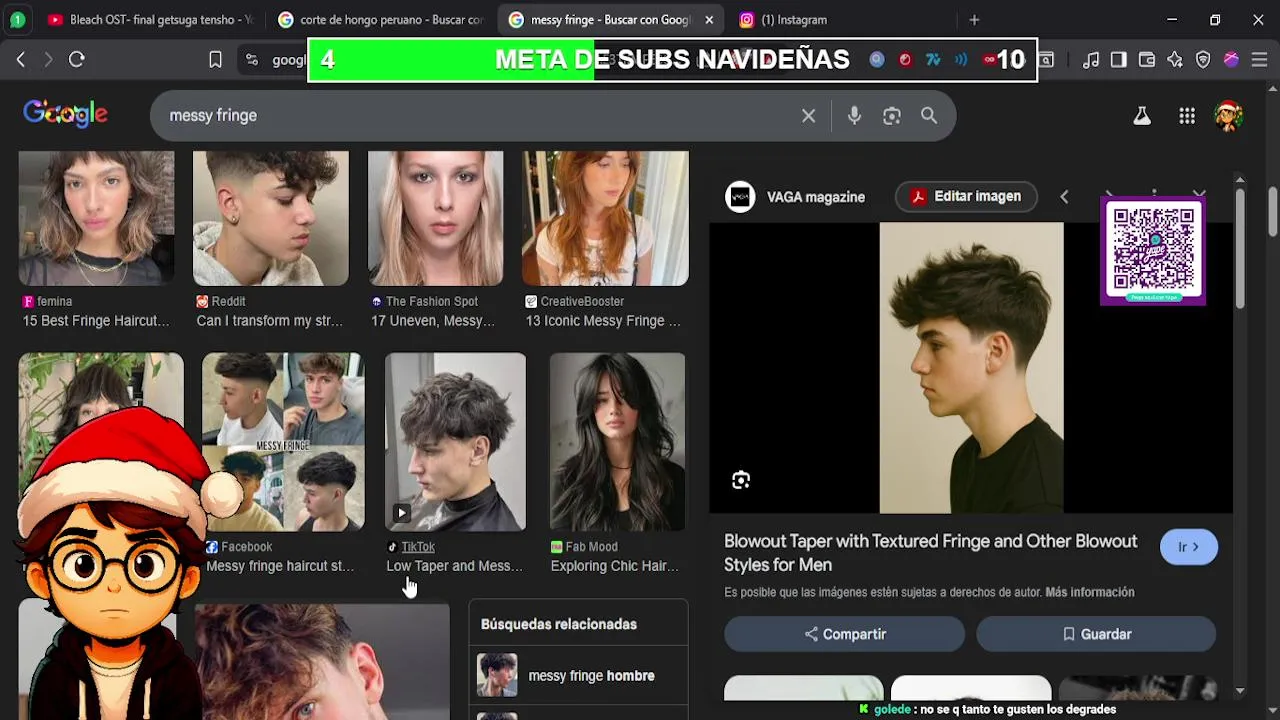Switch to the Instagram tab
The width and height of the screenshot is (1280, 720).
coord(840,19)
